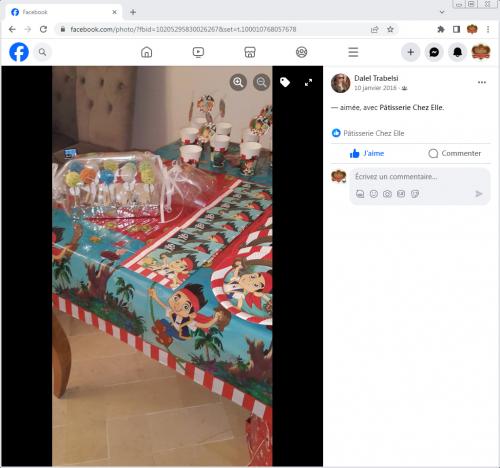Zoom out of the photo
This screenshot has width=500, height=468.
pyautogui.click(x=262, y=82)
